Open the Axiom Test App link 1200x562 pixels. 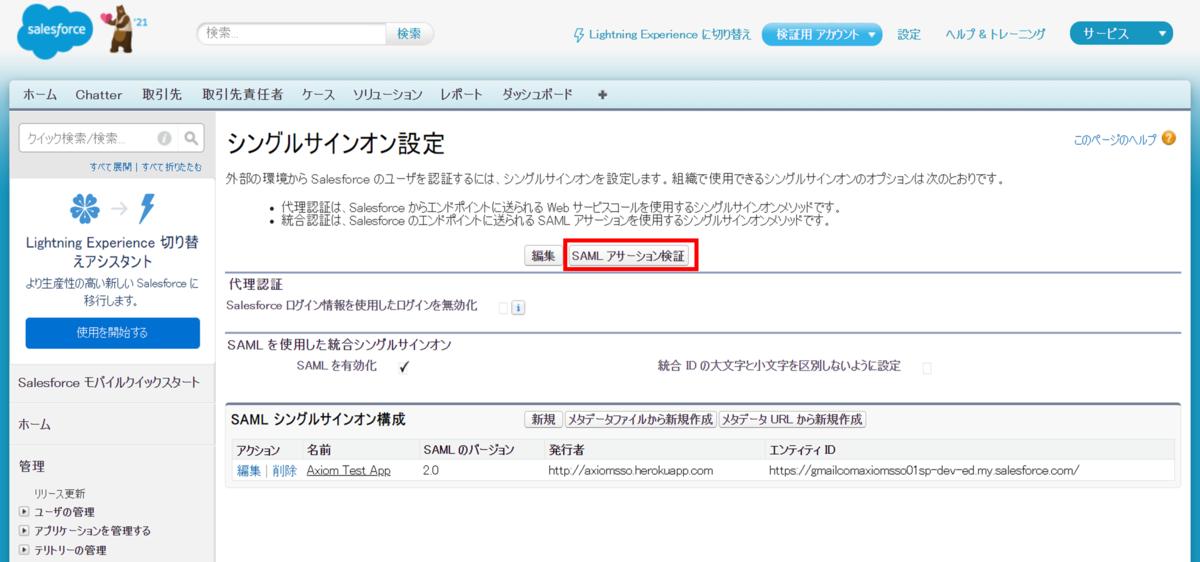349,471
